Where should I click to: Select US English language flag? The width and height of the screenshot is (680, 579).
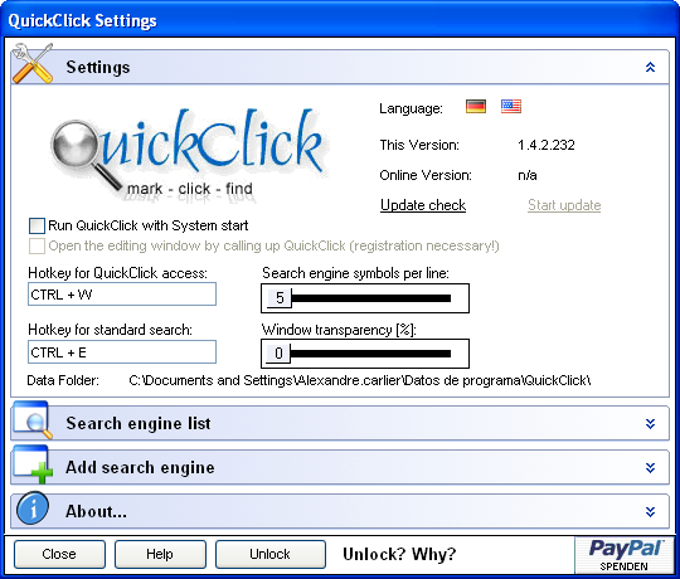511,106
